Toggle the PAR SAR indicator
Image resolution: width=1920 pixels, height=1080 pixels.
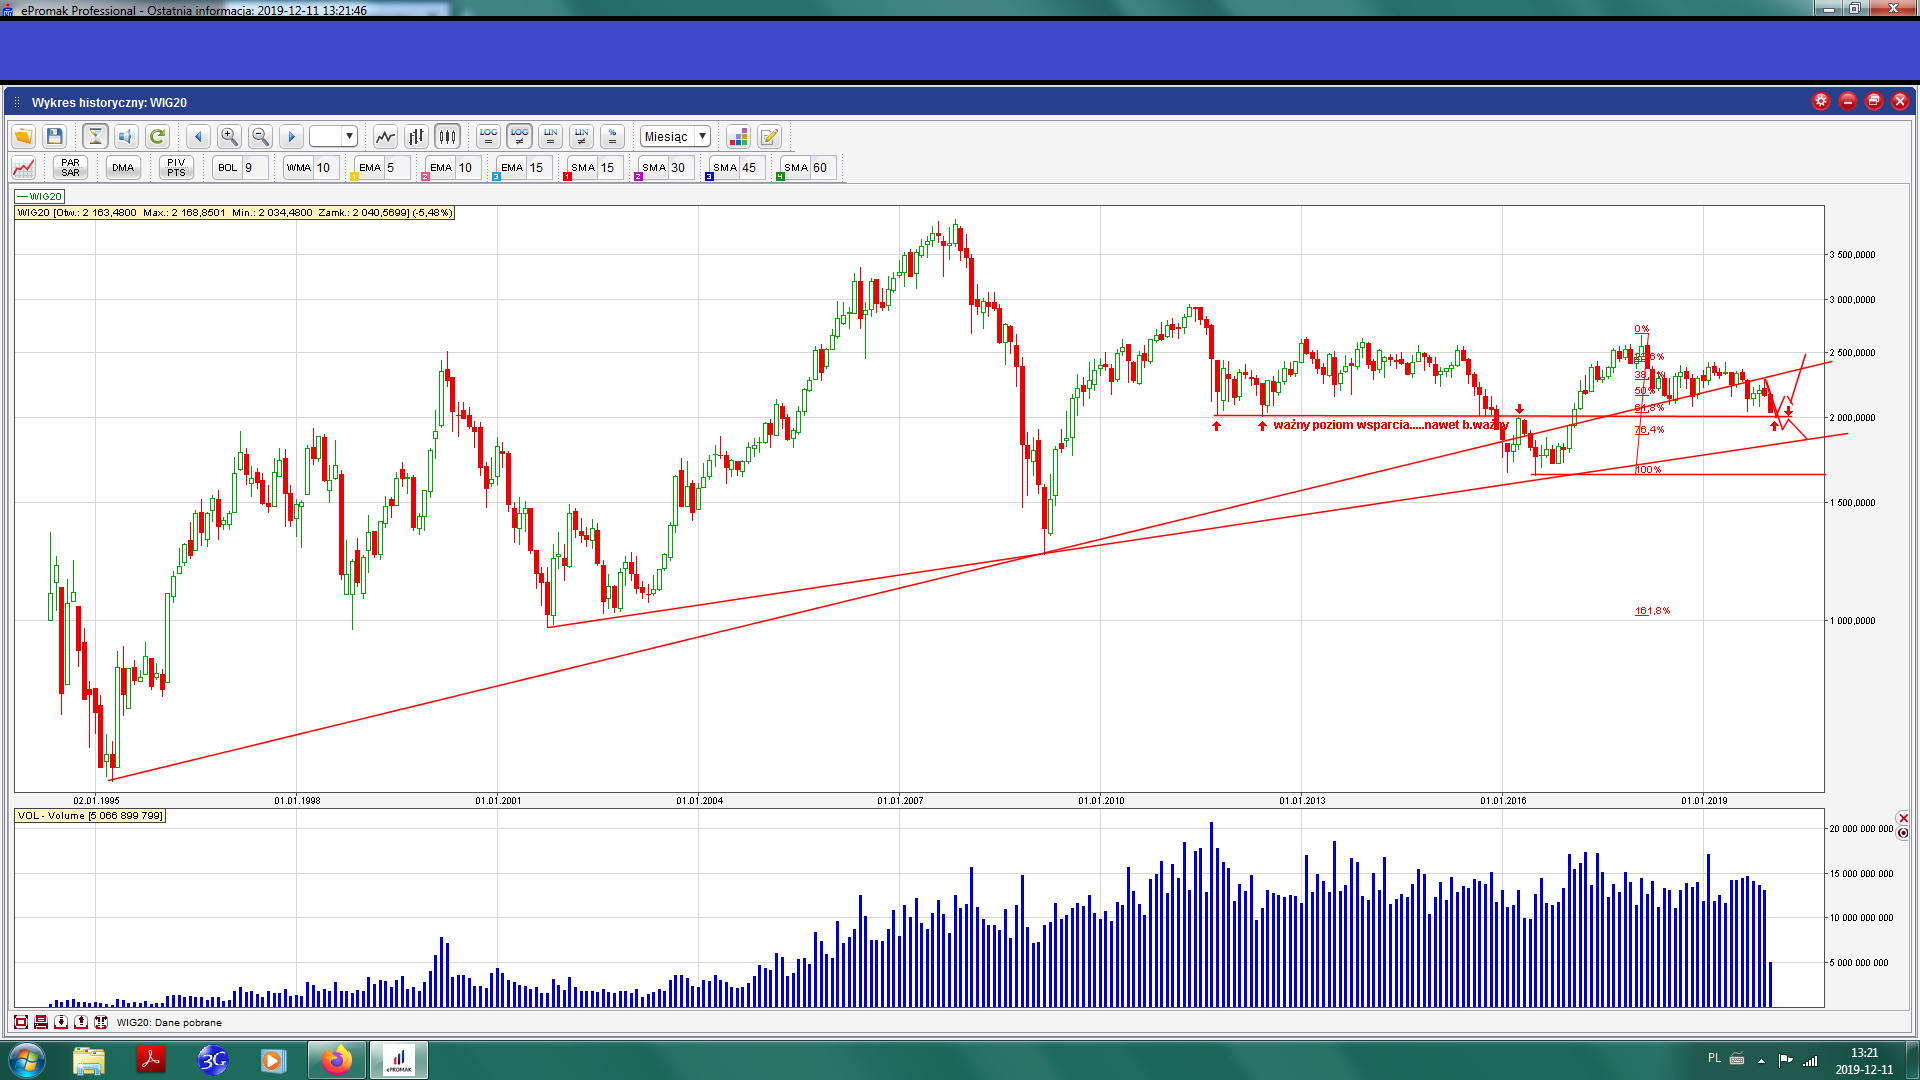point(70,168)
